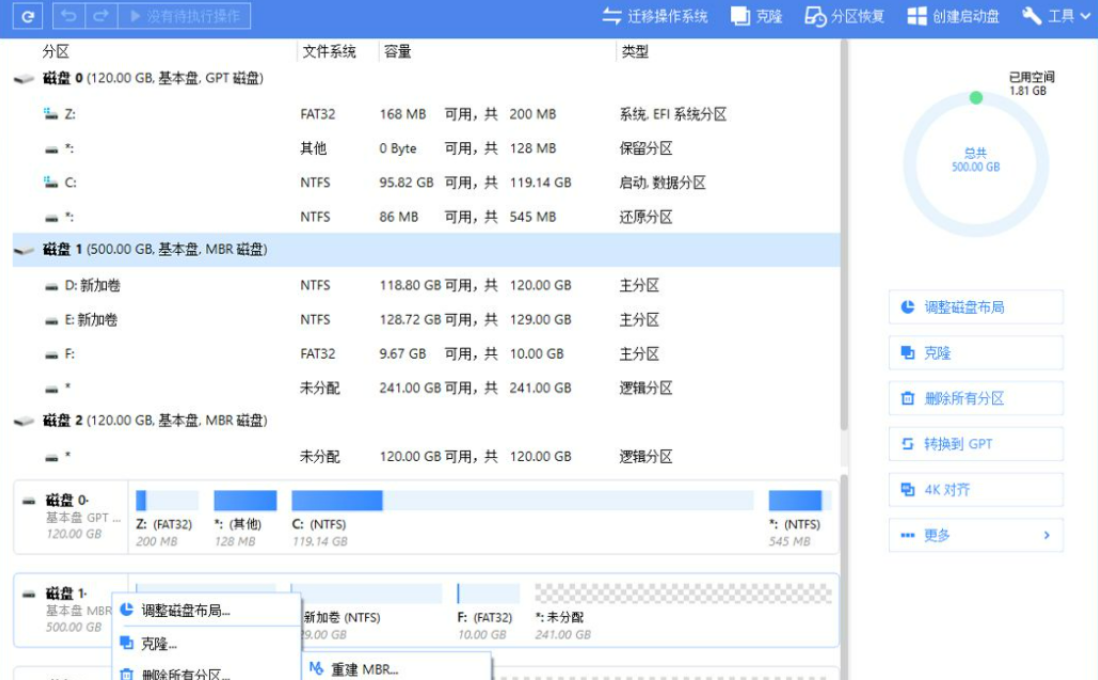Viewport: 1098px width, 680px height.
Task: Click the refresh icon in the top toolbar
Action: pyautogui.click(x=30, y=16)
